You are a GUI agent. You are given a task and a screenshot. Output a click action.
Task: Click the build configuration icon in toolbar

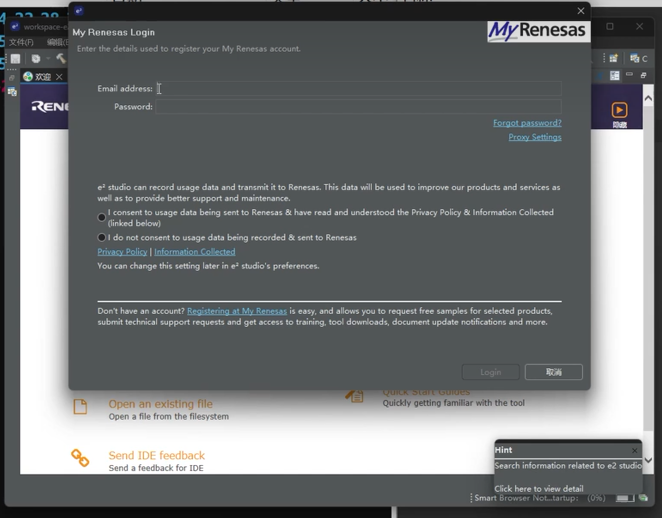(36, 59)
